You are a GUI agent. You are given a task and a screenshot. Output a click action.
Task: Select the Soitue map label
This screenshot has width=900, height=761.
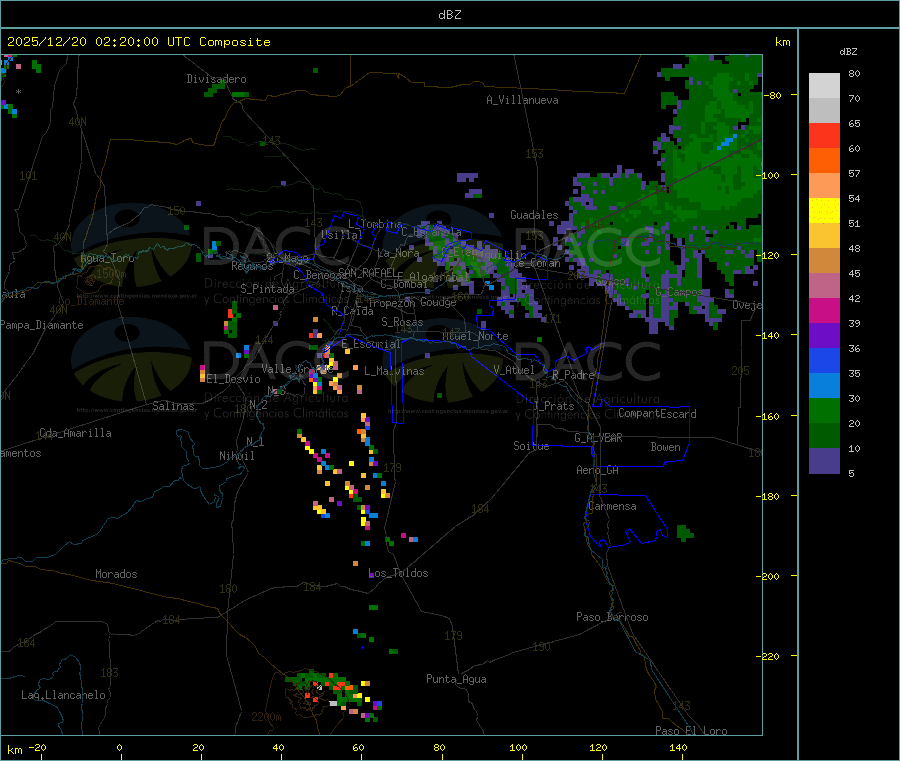tap(531, 446)
